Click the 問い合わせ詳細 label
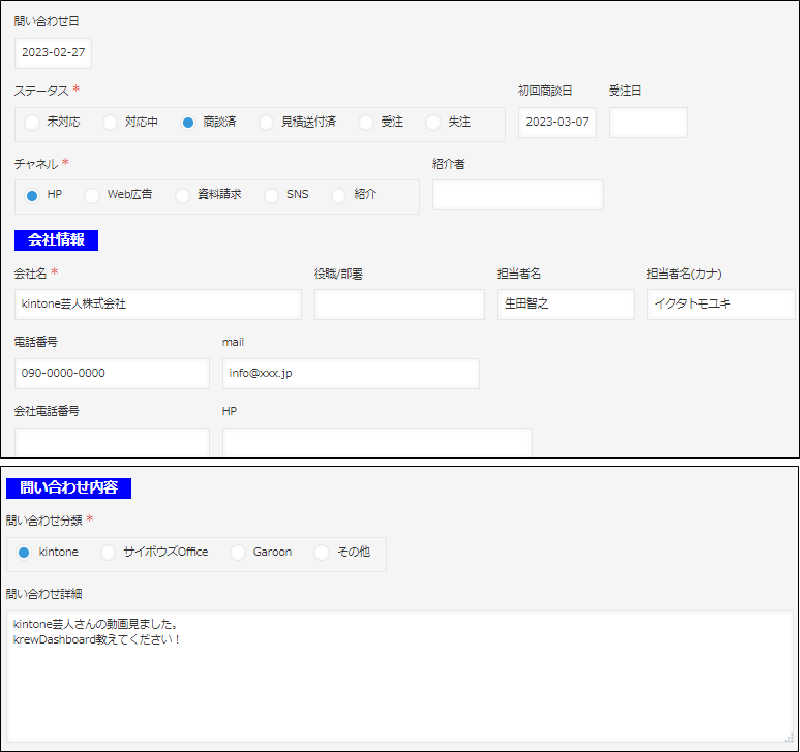 pyautogui.click(x=44, y=594)
